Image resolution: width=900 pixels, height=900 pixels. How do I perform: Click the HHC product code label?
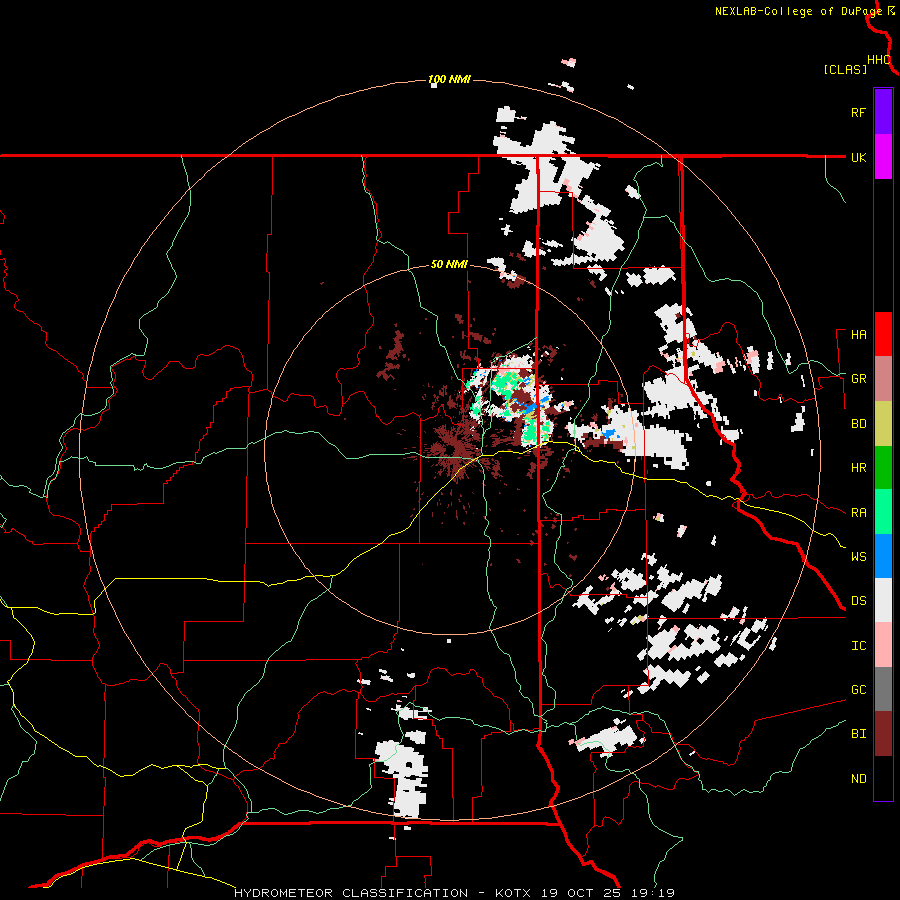(x=879, y=60)
